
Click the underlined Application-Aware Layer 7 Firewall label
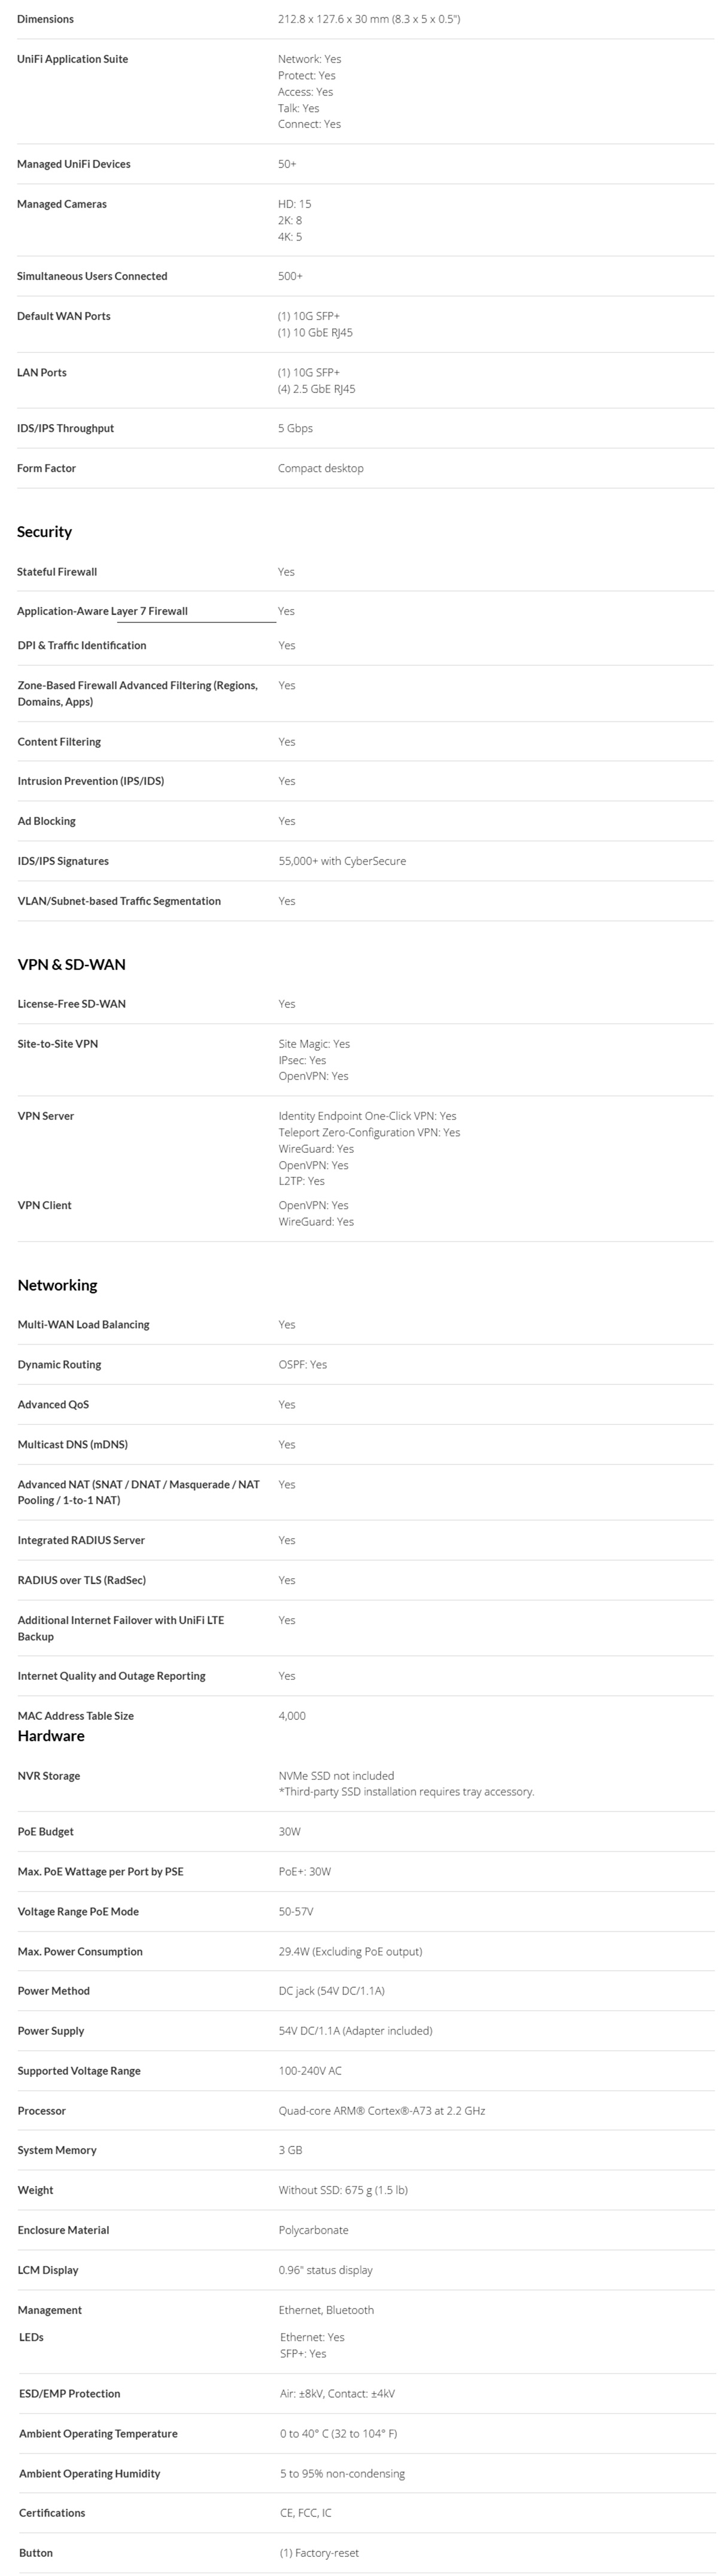(102, 611)
